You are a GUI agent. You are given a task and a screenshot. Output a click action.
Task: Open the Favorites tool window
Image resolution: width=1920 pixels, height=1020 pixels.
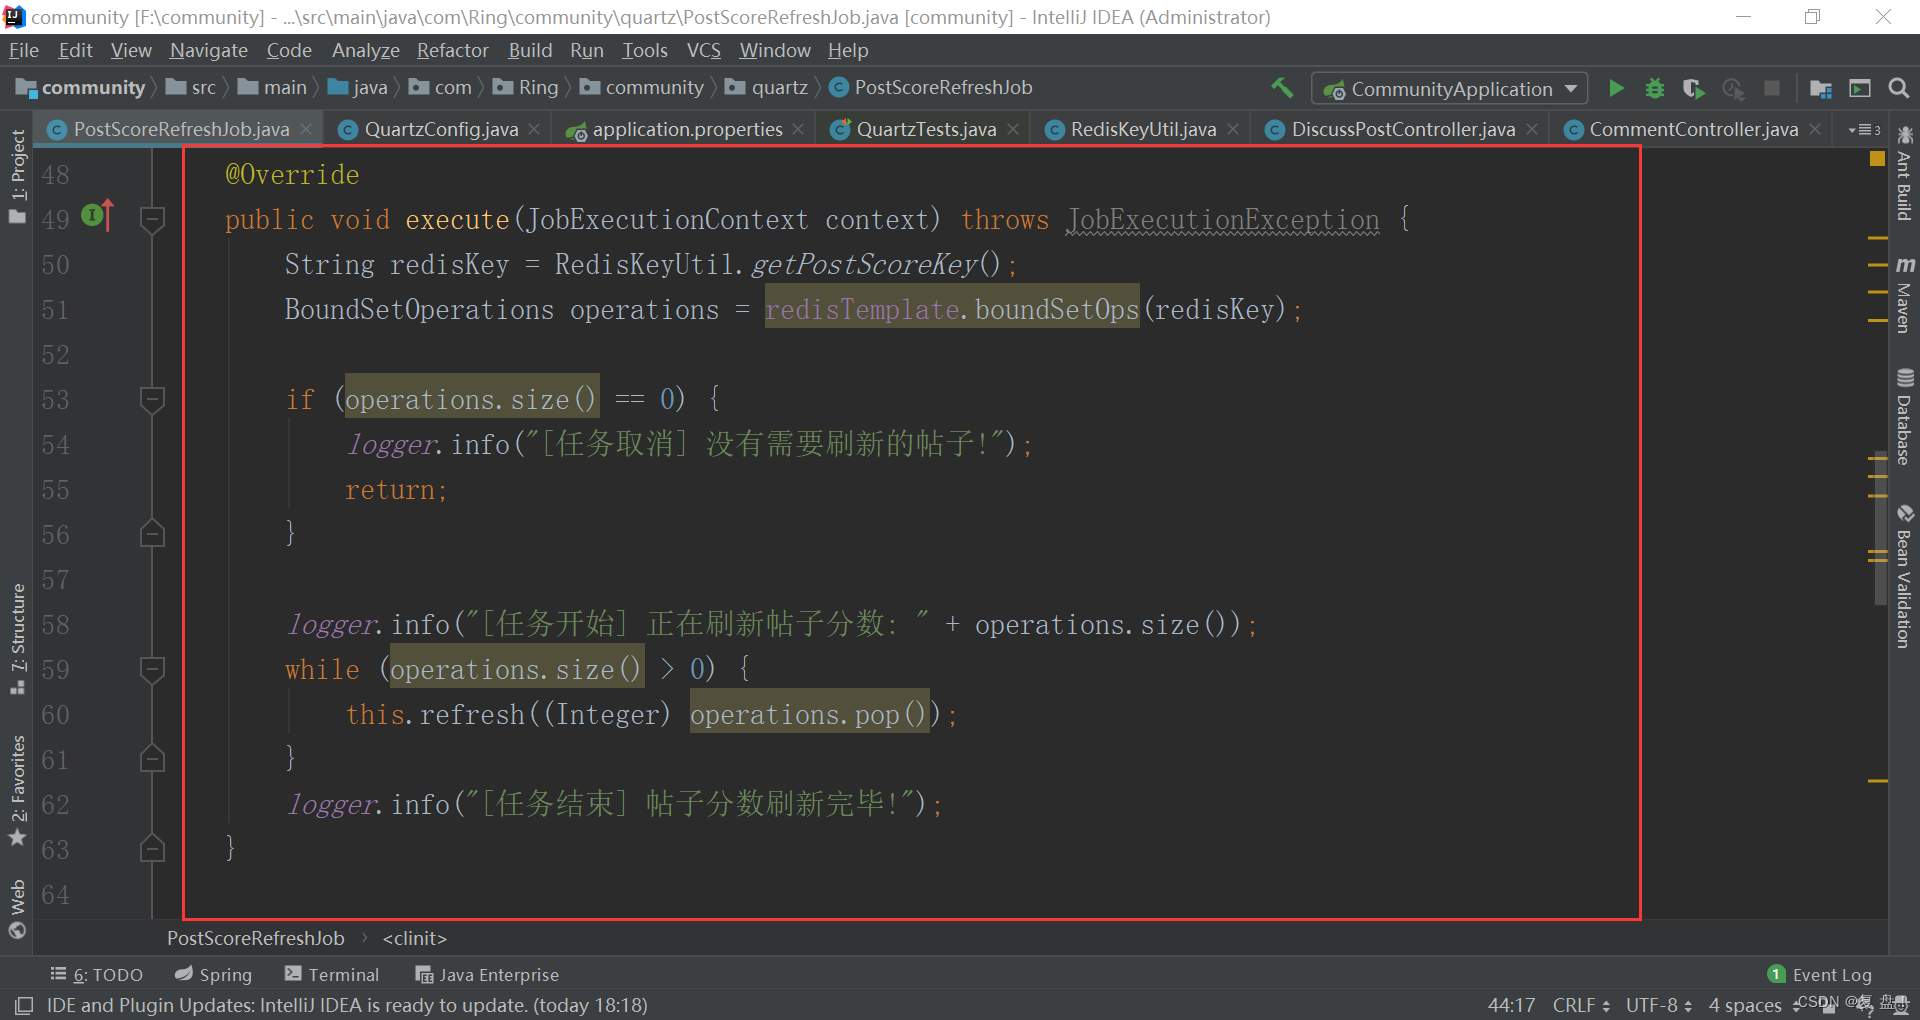pyautogui.click(x=17, y=791)
